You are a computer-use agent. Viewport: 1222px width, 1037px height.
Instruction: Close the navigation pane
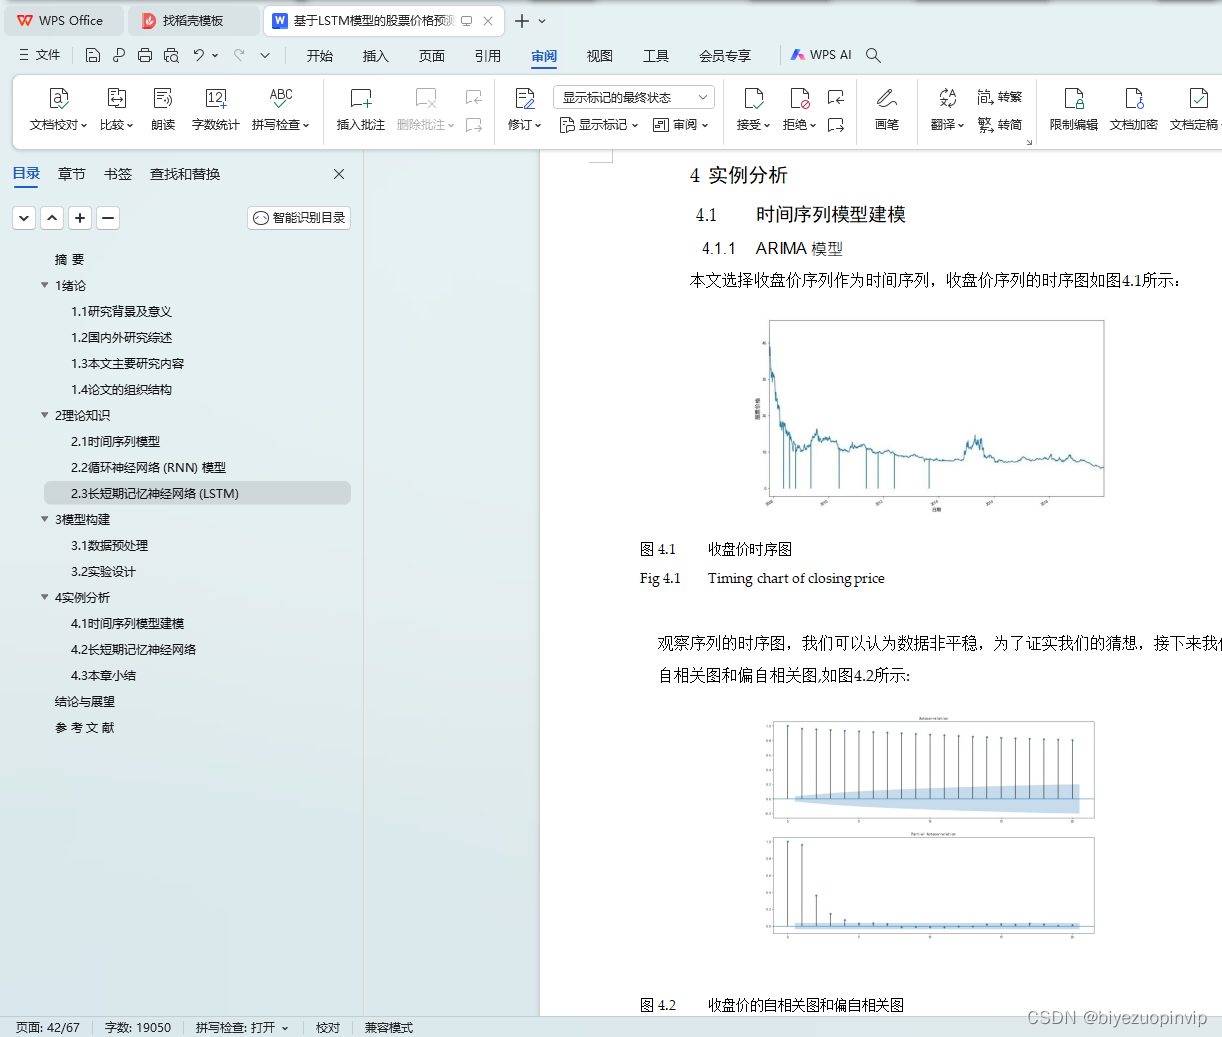[x=339, y=174]
